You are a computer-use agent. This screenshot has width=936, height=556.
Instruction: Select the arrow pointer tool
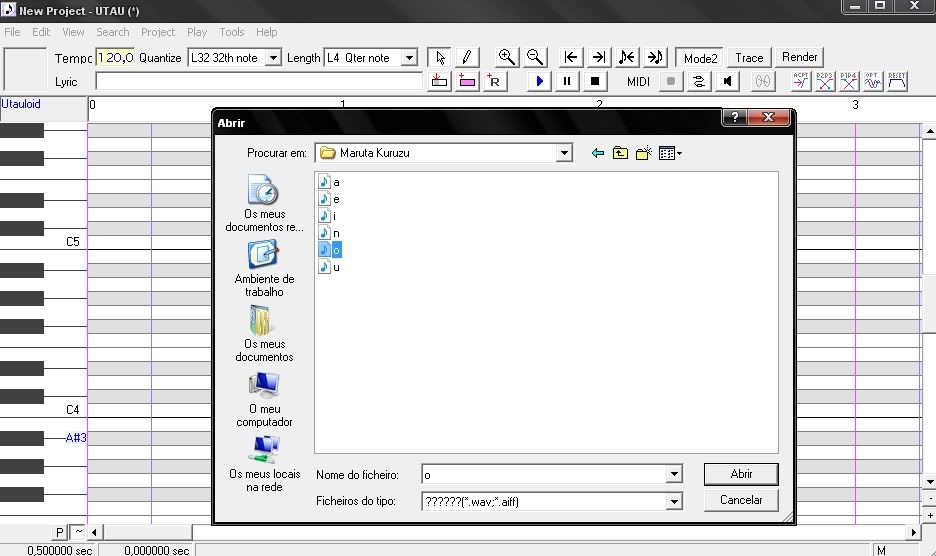tap(440, 57)
